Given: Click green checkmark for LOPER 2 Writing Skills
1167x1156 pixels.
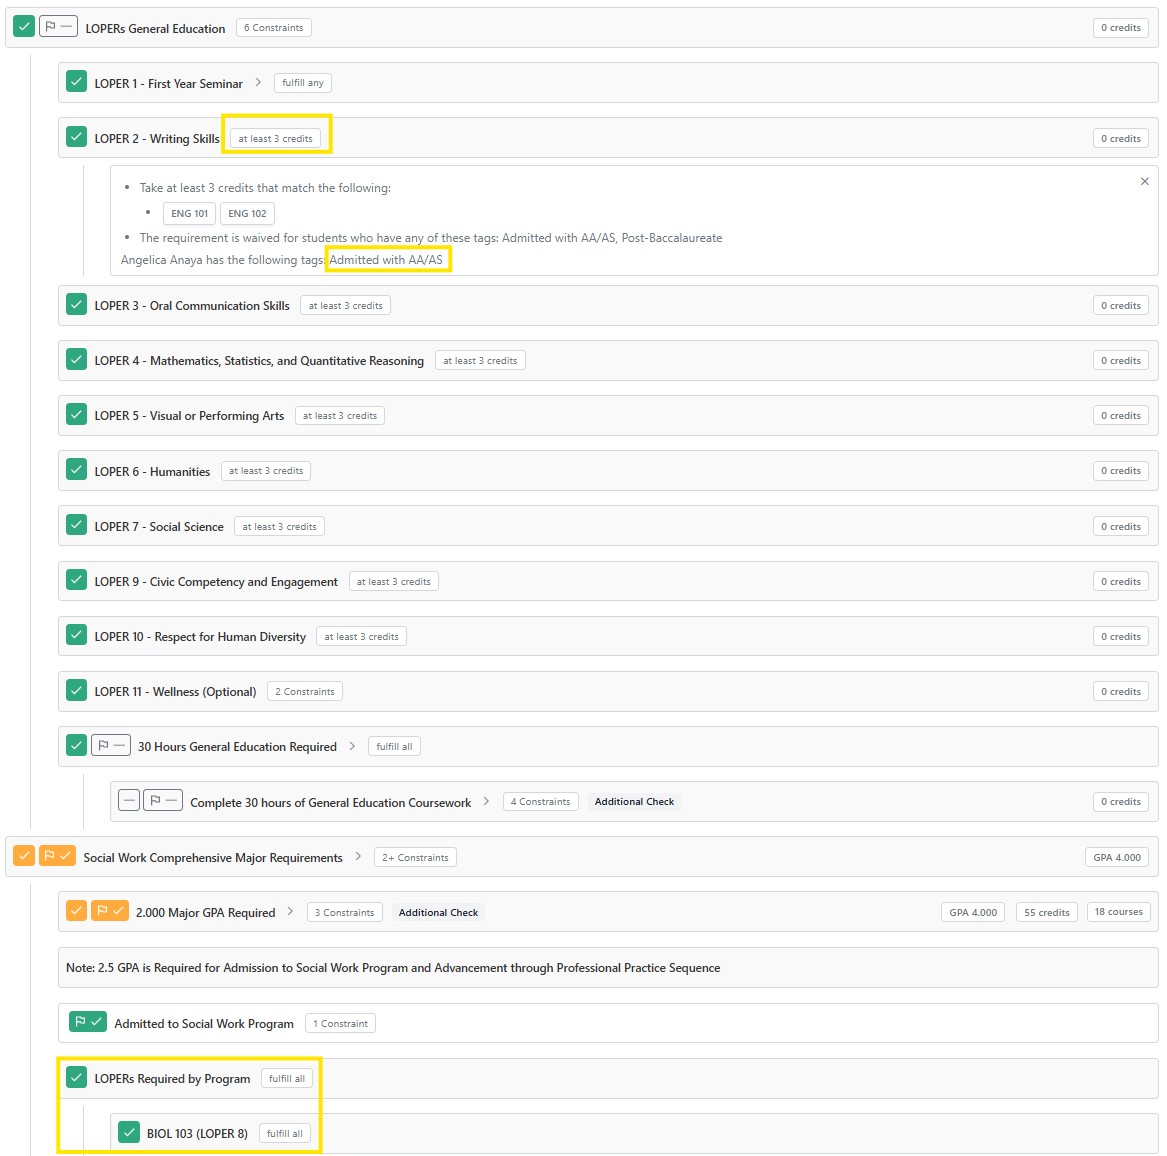Looking at the screenshot, I should (77, 138).
